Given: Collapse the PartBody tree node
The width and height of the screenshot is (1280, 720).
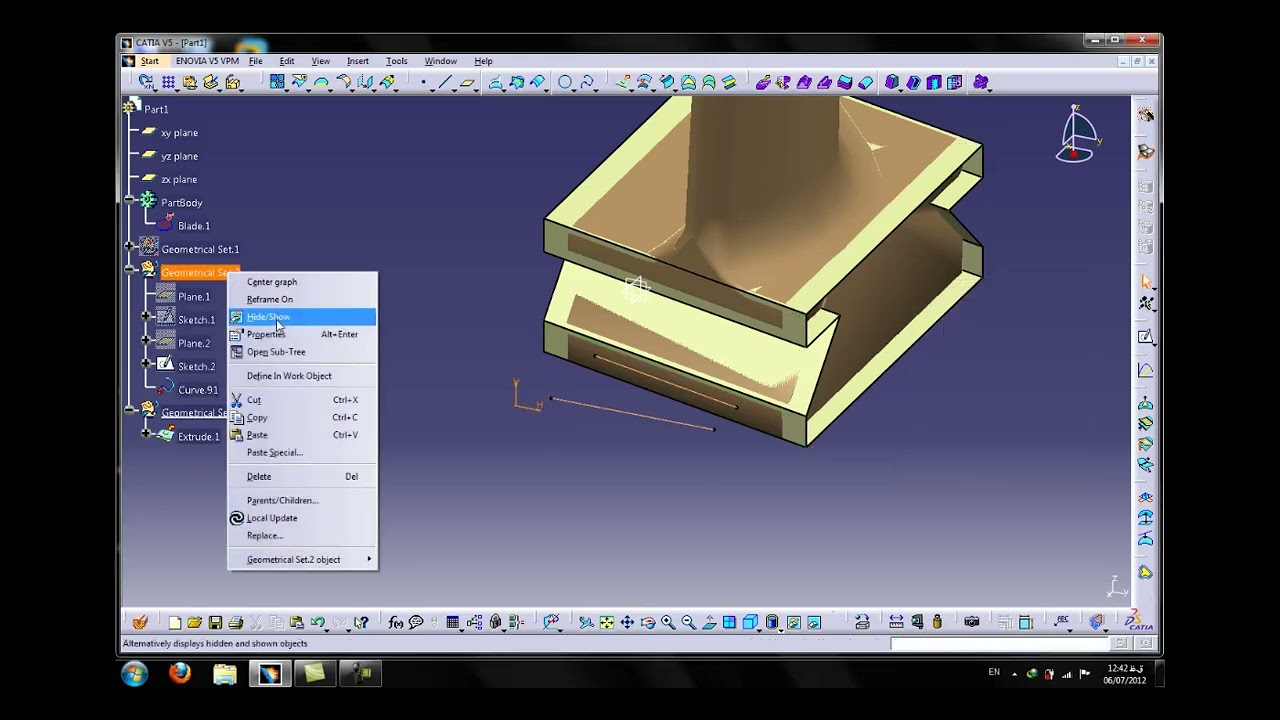Looking at the screenshot, I should pos(129,201).
